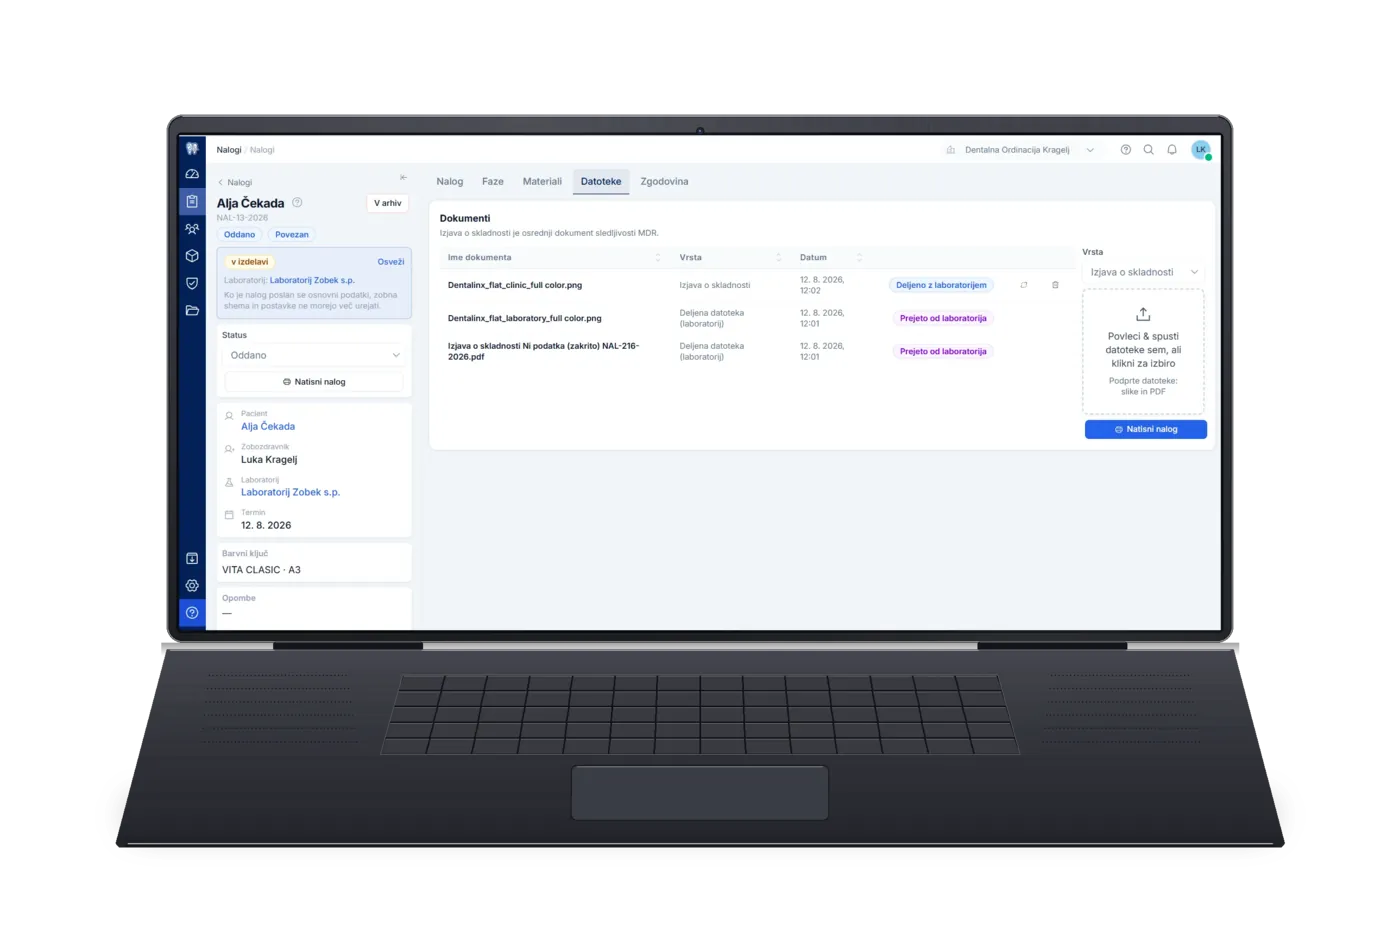
Task: Open the shield check icon in sidebar
Action: point(192,283)
